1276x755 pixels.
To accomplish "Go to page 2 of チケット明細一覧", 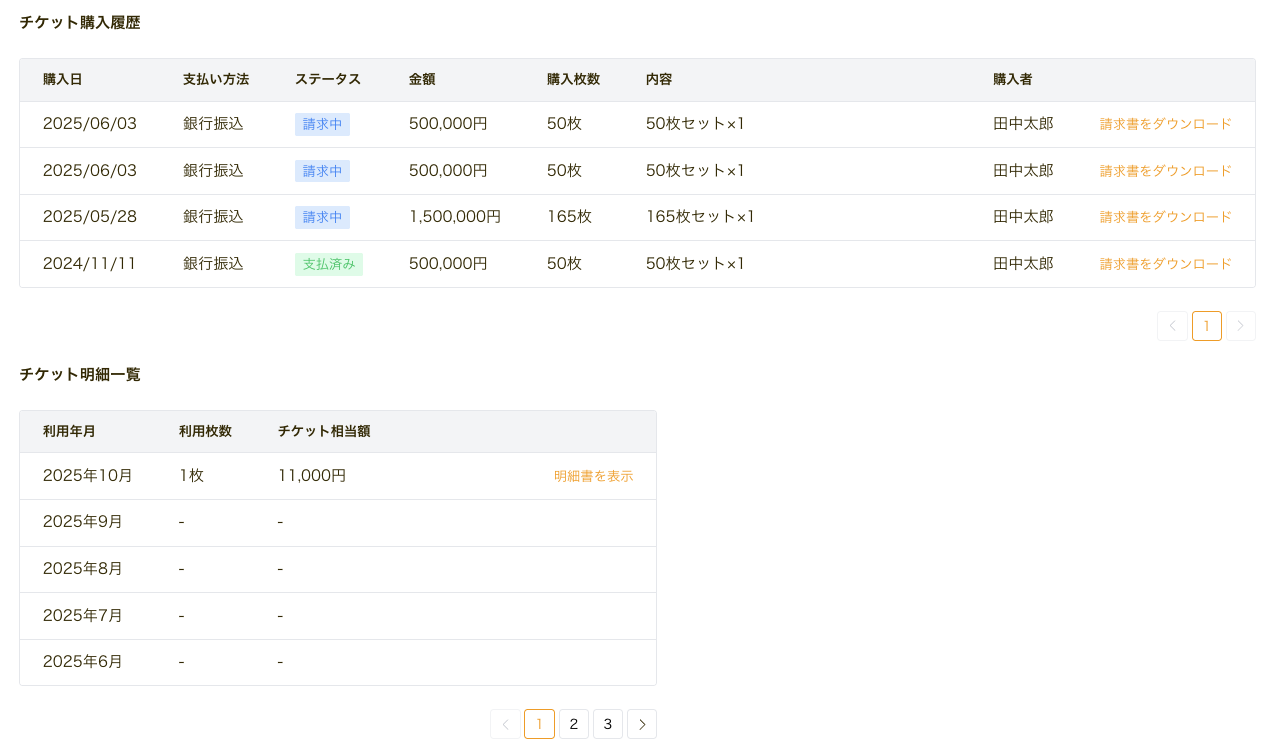I will click(574, 724).
